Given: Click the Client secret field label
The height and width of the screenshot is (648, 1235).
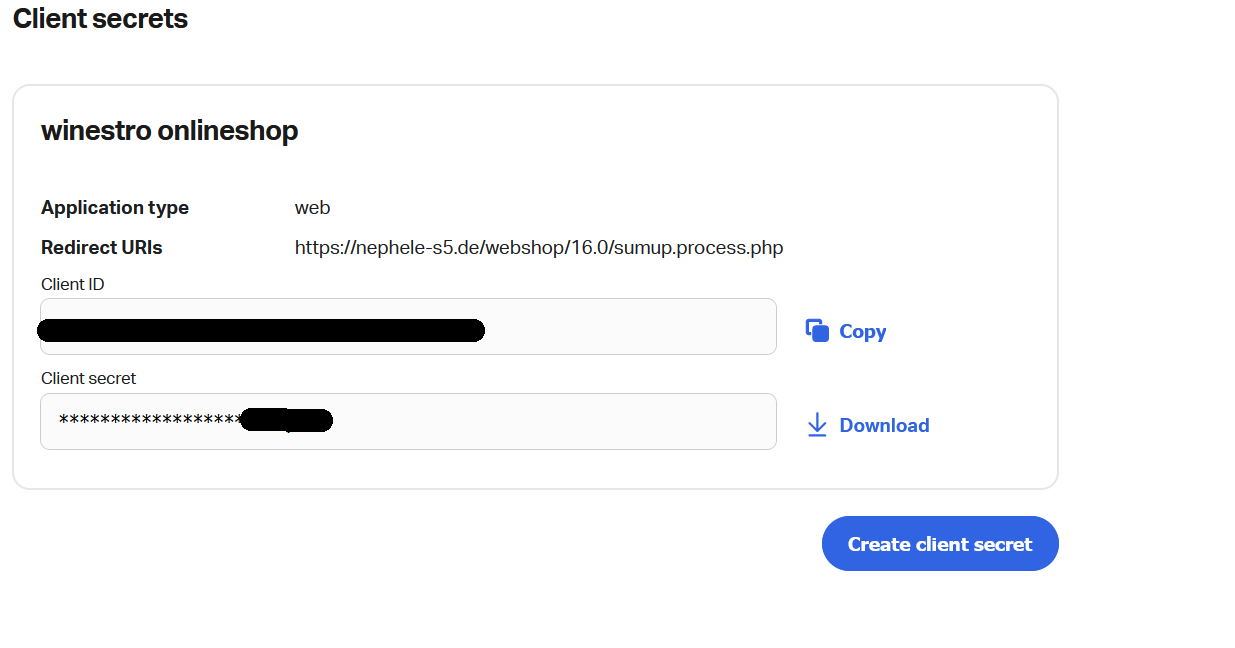Looking at the screenshot, I should pyautogui.click(x=88, y=378).
